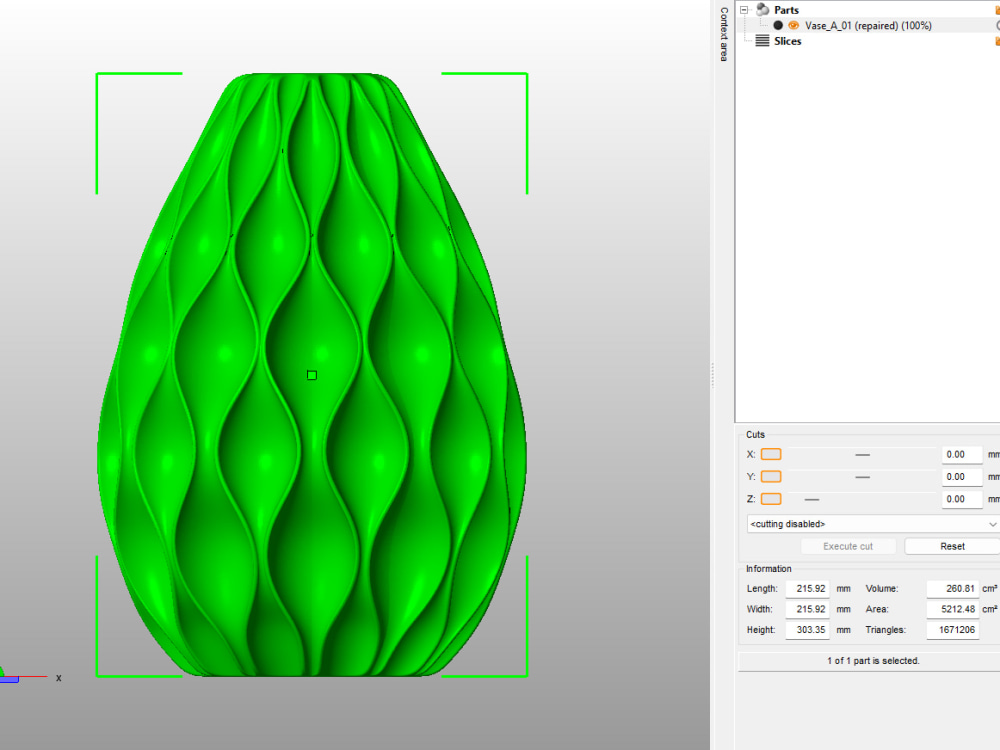
Task: Select Vase_A_01 (repaired) (100%) in tree
Action: [868, 26]
